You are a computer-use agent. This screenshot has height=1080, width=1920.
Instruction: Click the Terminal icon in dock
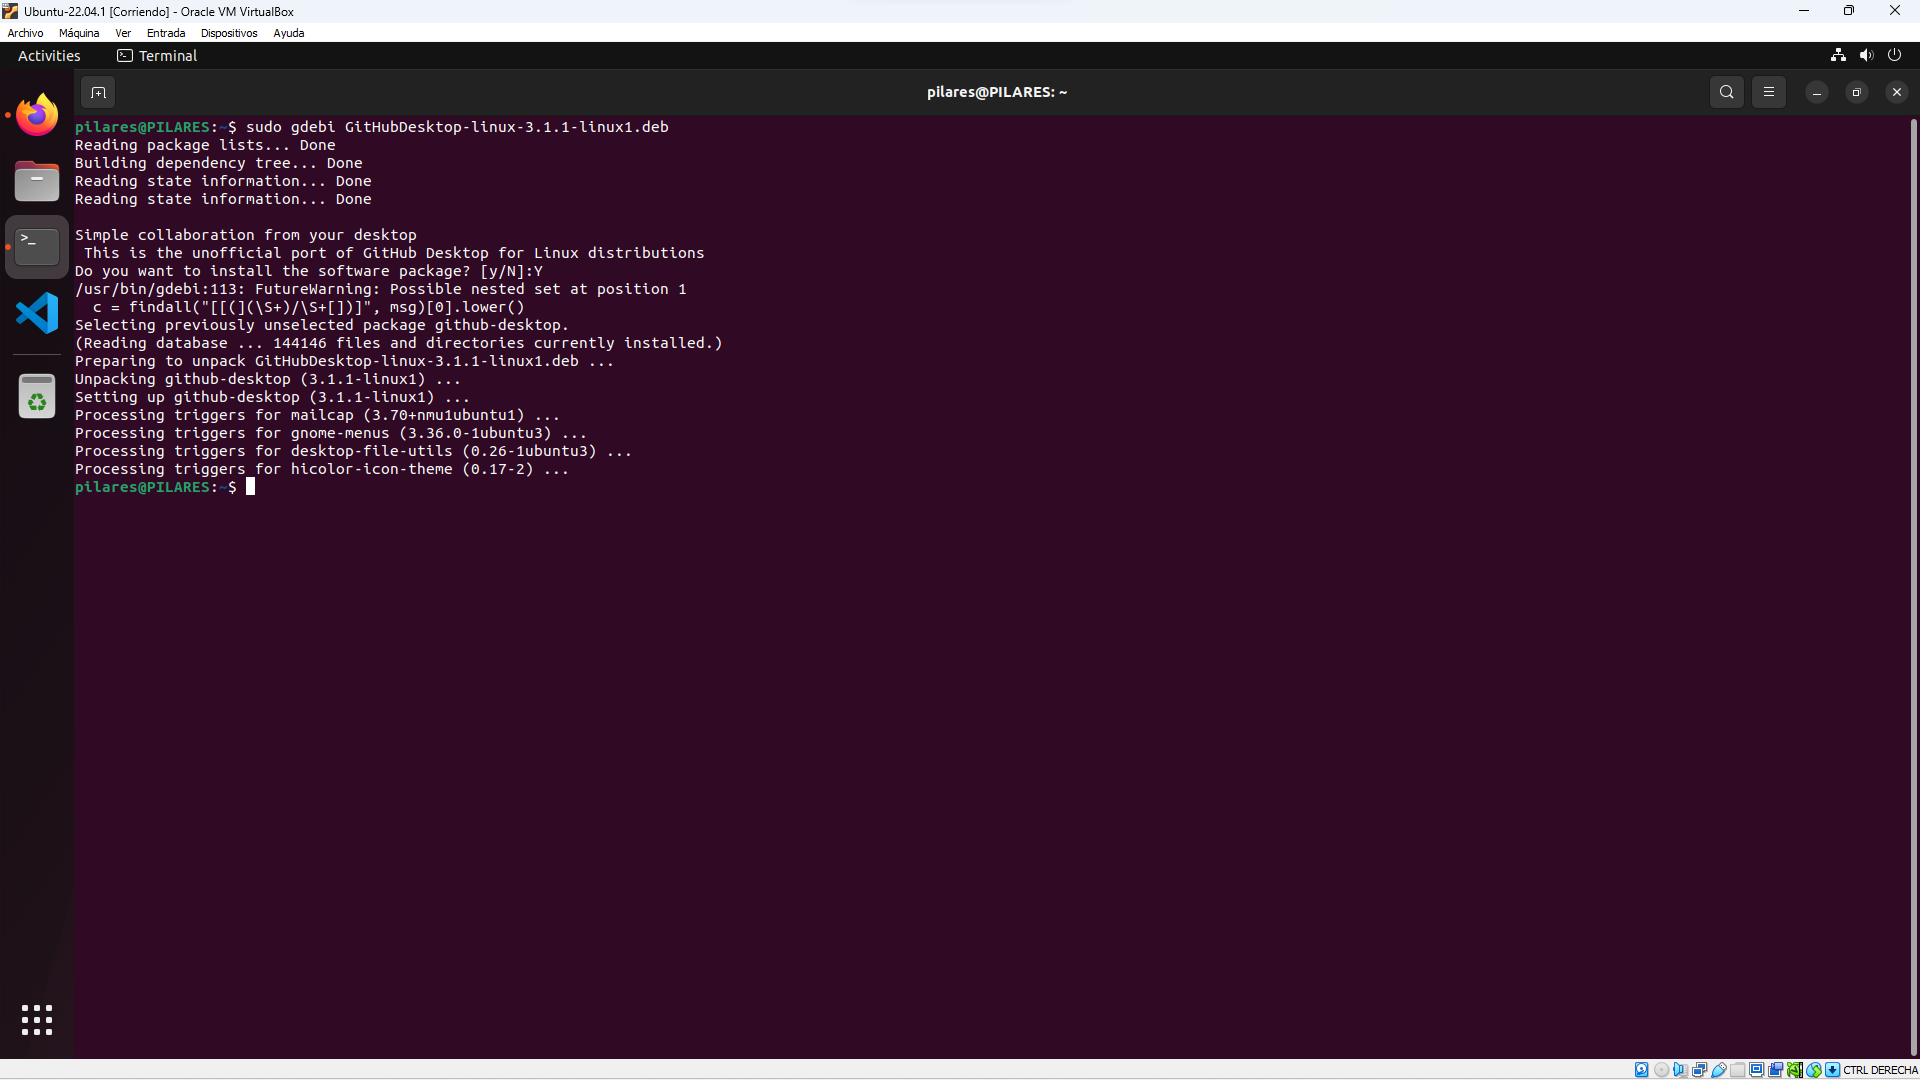(x=37, y=246)
